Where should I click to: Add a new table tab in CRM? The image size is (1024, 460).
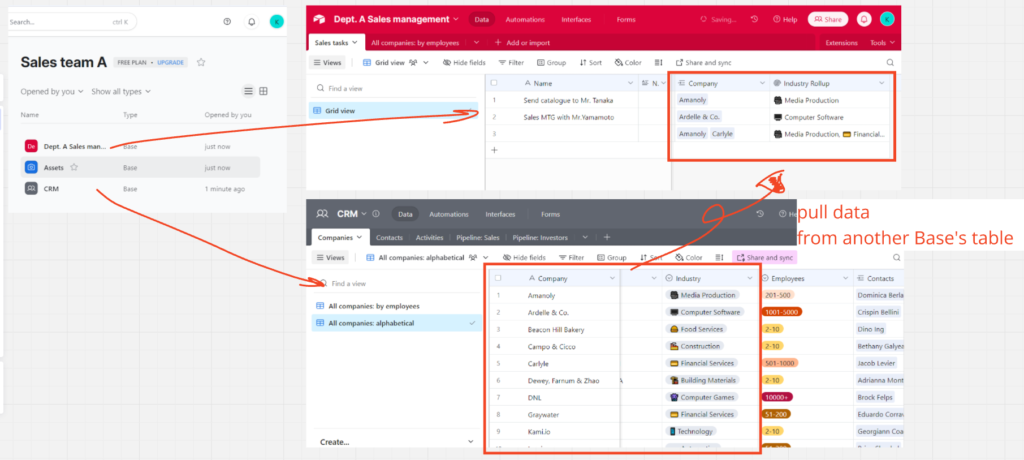click(607, 238)
